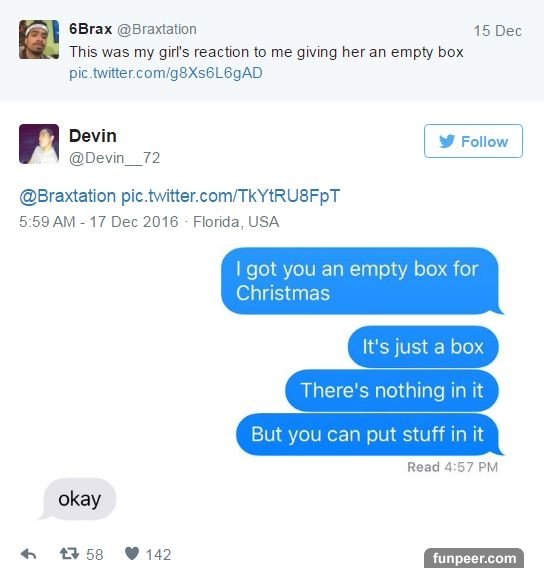Follow Devin with the Follow button

(473, 141)
